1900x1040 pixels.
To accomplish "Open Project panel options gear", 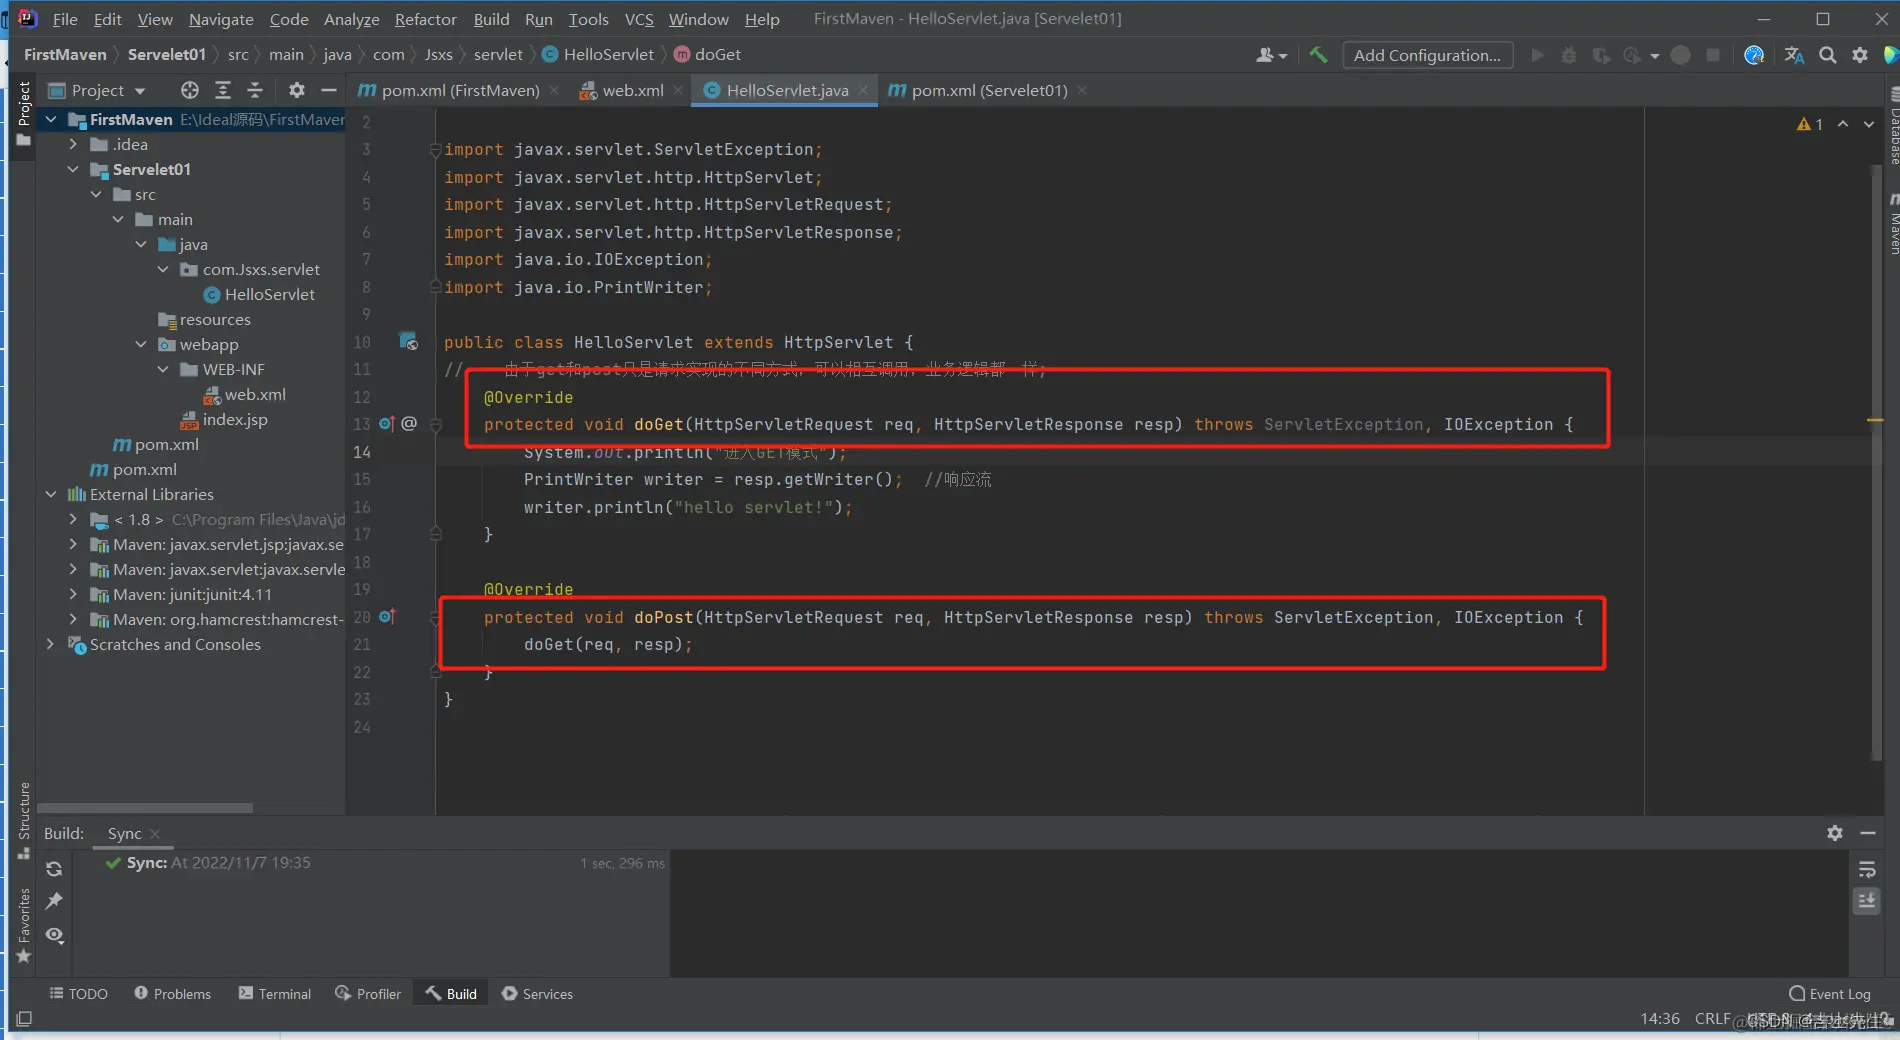I will pyautogui.click(x=296, y=90).
